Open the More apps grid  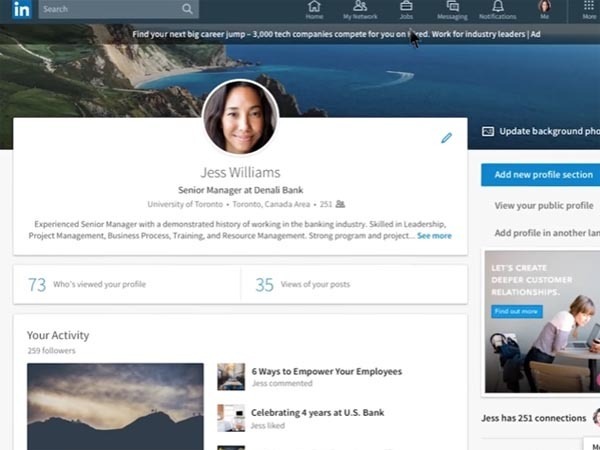click(589, 10)
